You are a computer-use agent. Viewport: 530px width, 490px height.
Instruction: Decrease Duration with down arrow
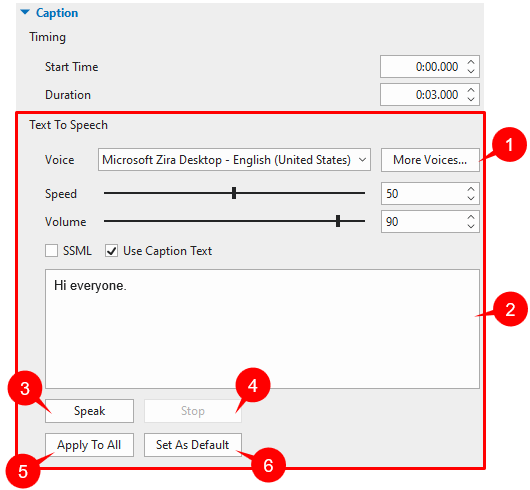tap(471, 99)
